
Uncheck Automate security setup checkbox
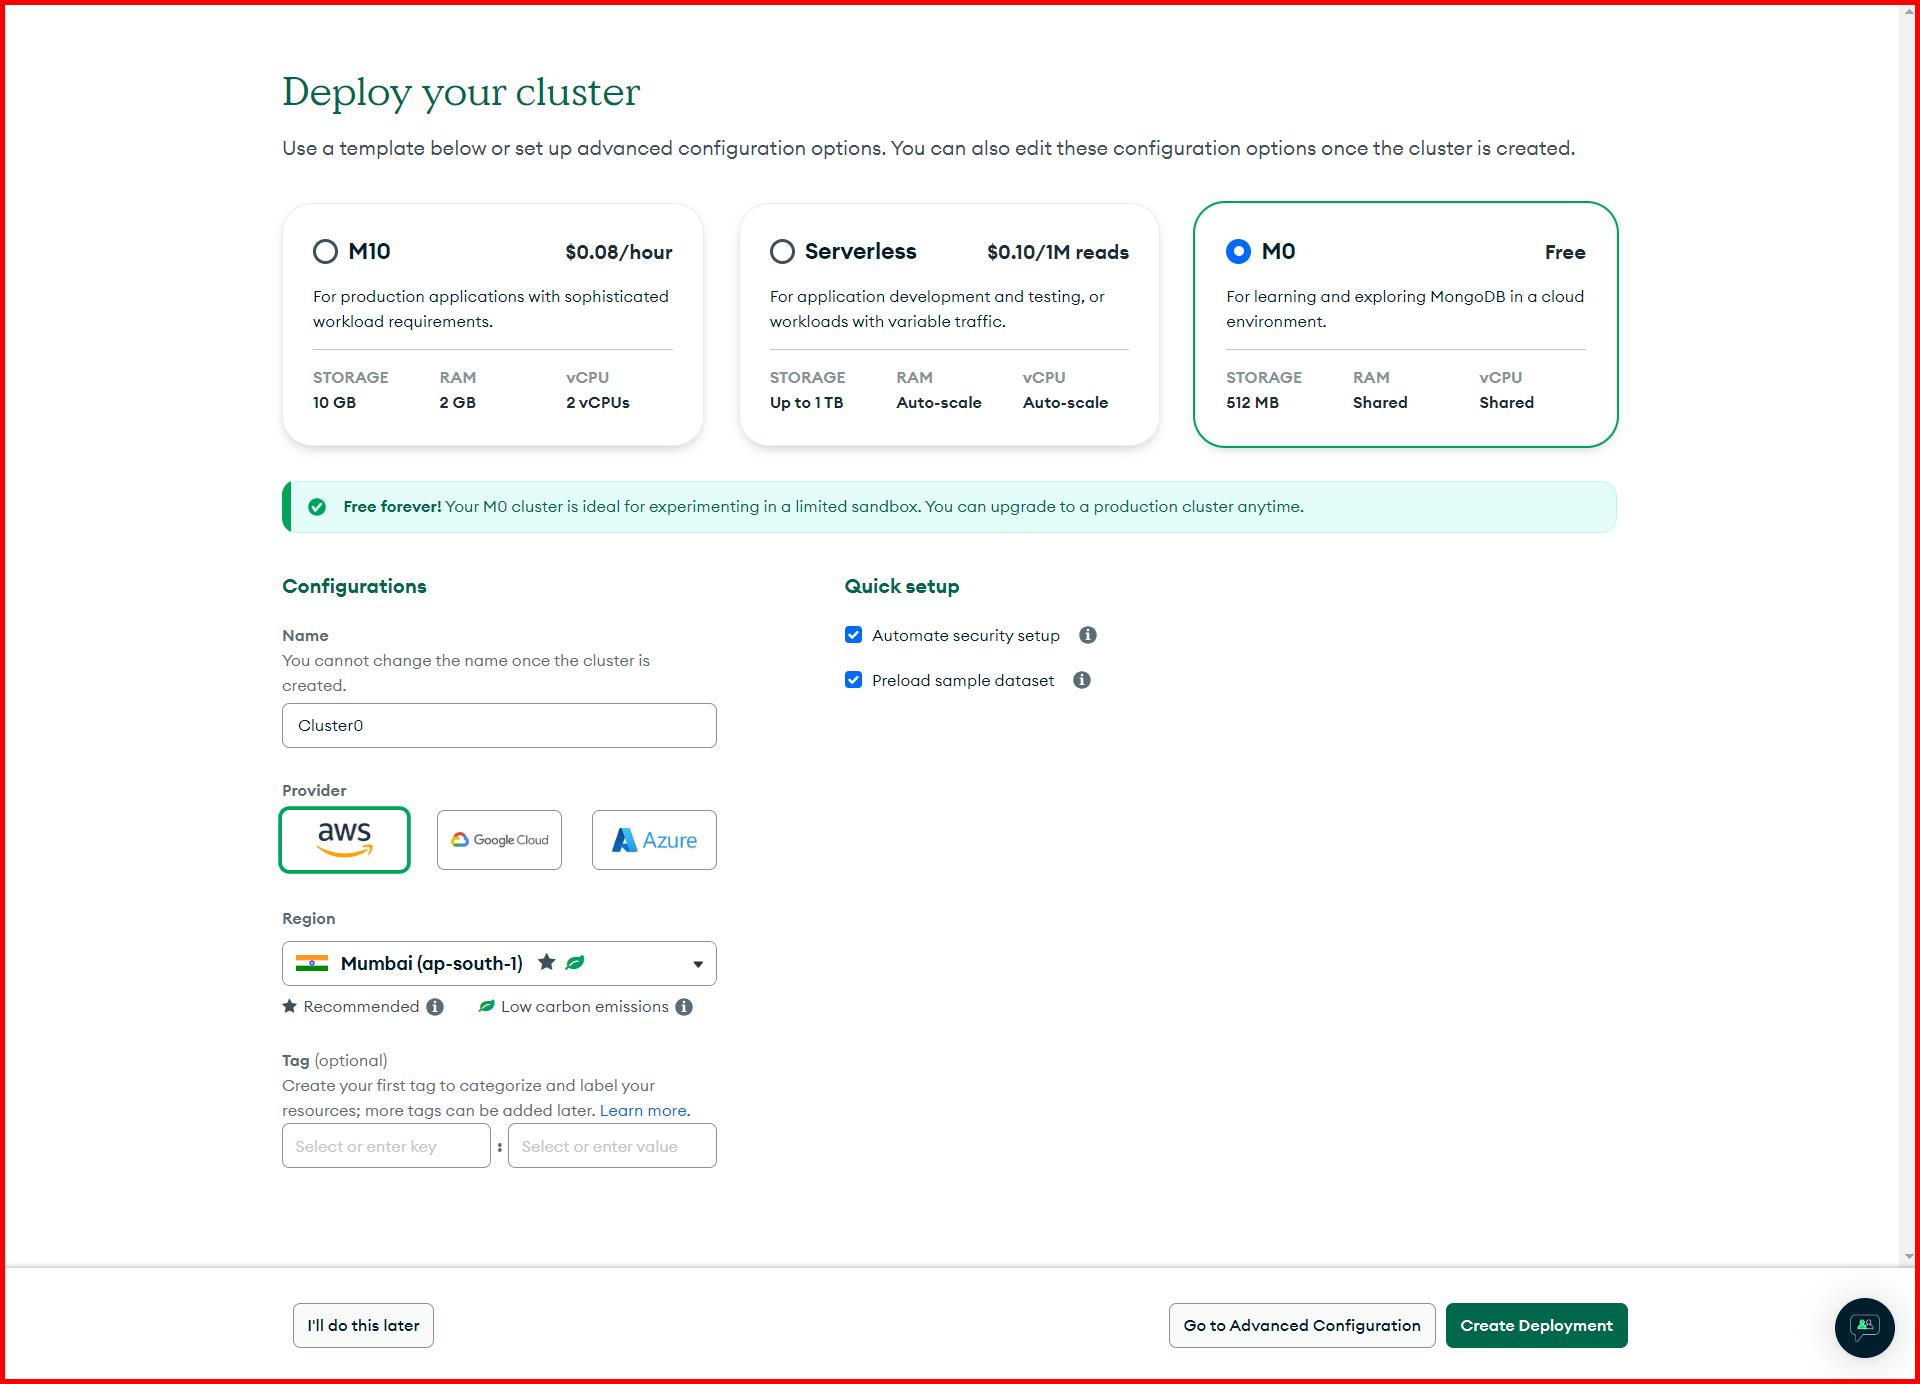tap(853, 635)
